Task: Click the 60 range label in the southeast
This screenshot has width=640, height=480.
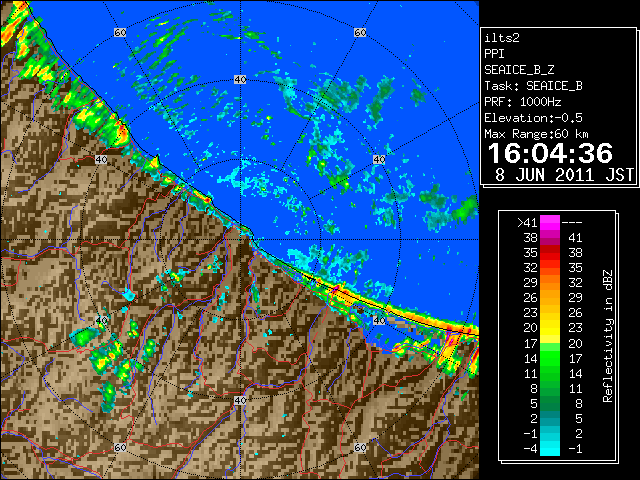Action: pyautogui.click(x=360, y=447)
